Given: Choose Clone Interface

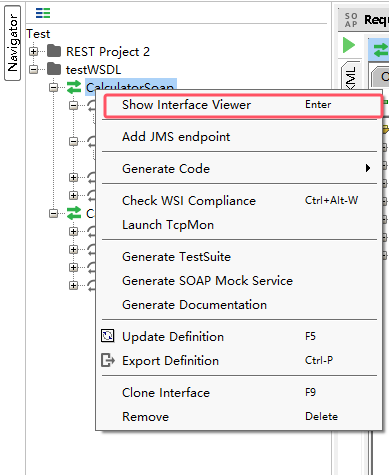Looking at the screenshot, I should [239, 393].
